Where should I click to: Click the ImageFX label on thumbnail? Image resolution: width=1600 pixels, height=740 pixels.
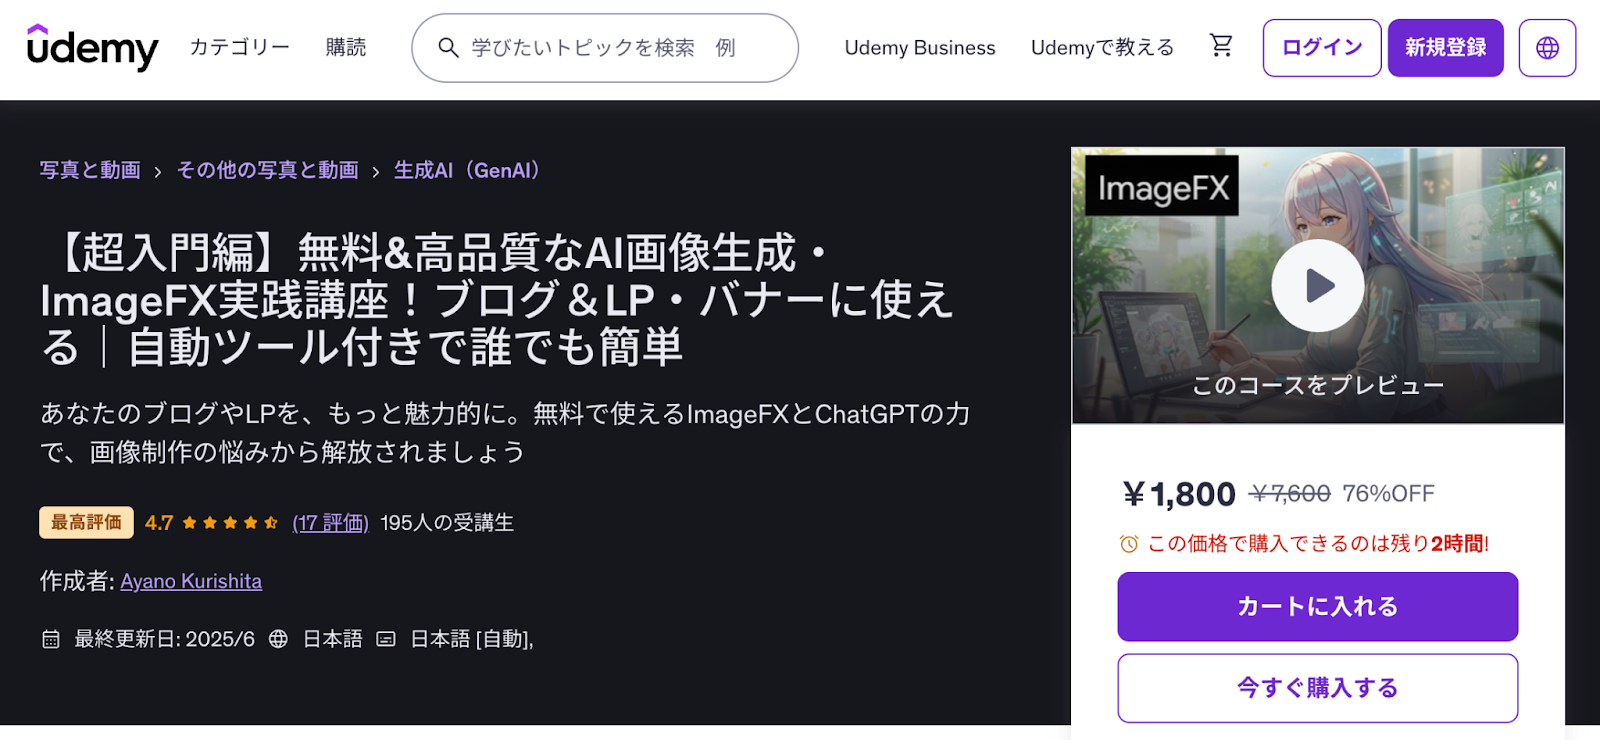click(1162, 186)
